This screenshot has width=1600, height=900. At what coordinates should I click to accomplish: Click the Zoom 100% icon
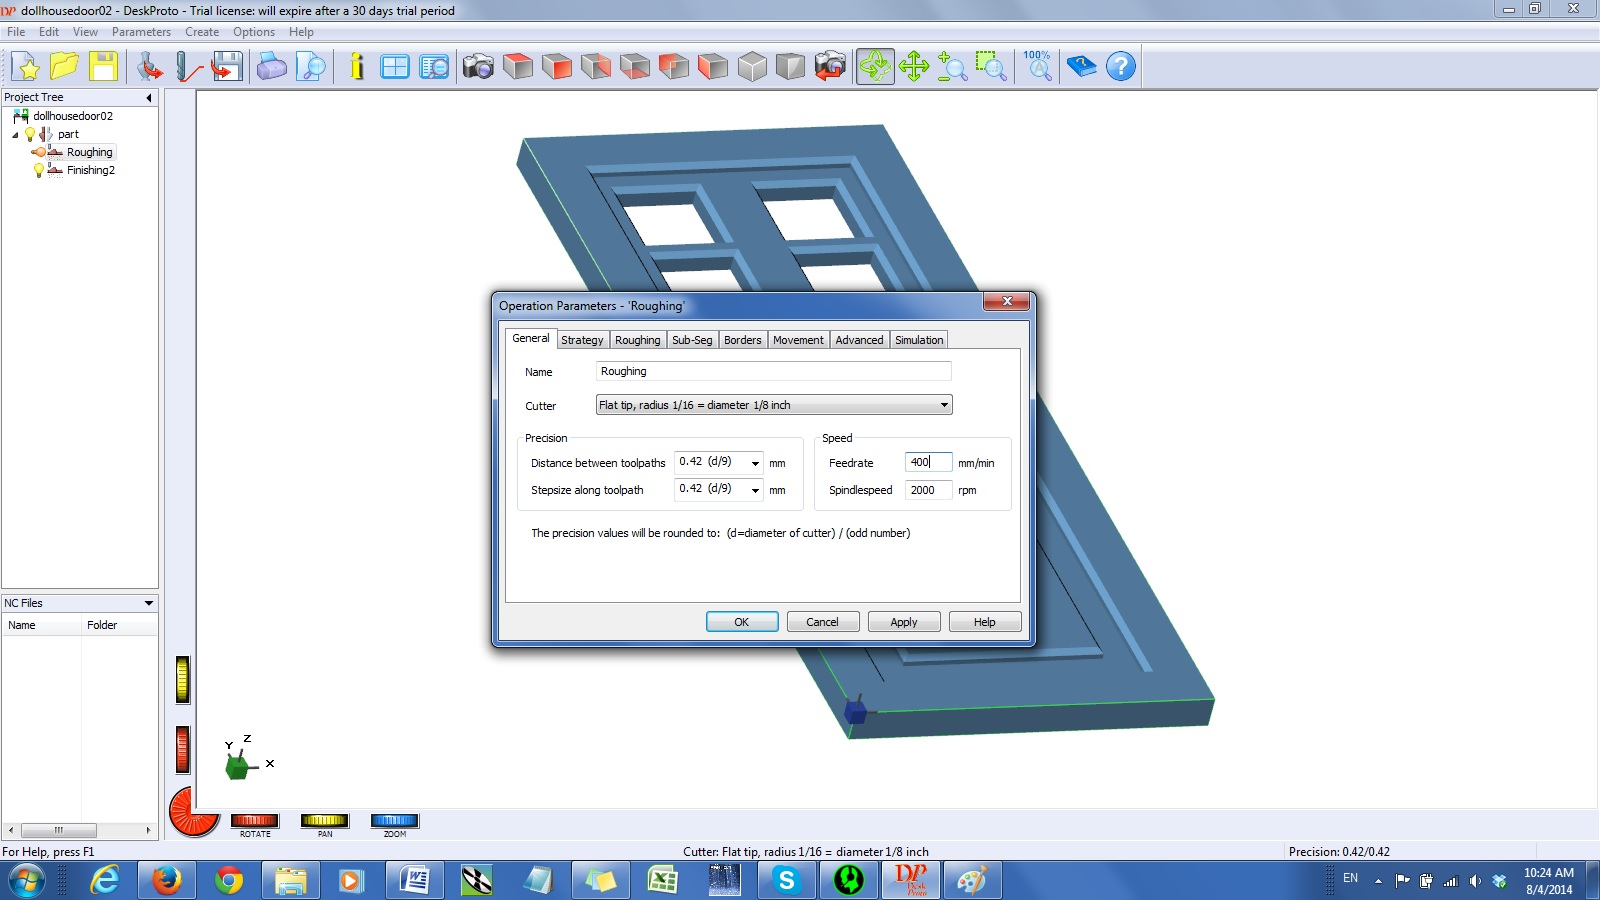(1038, 67)
